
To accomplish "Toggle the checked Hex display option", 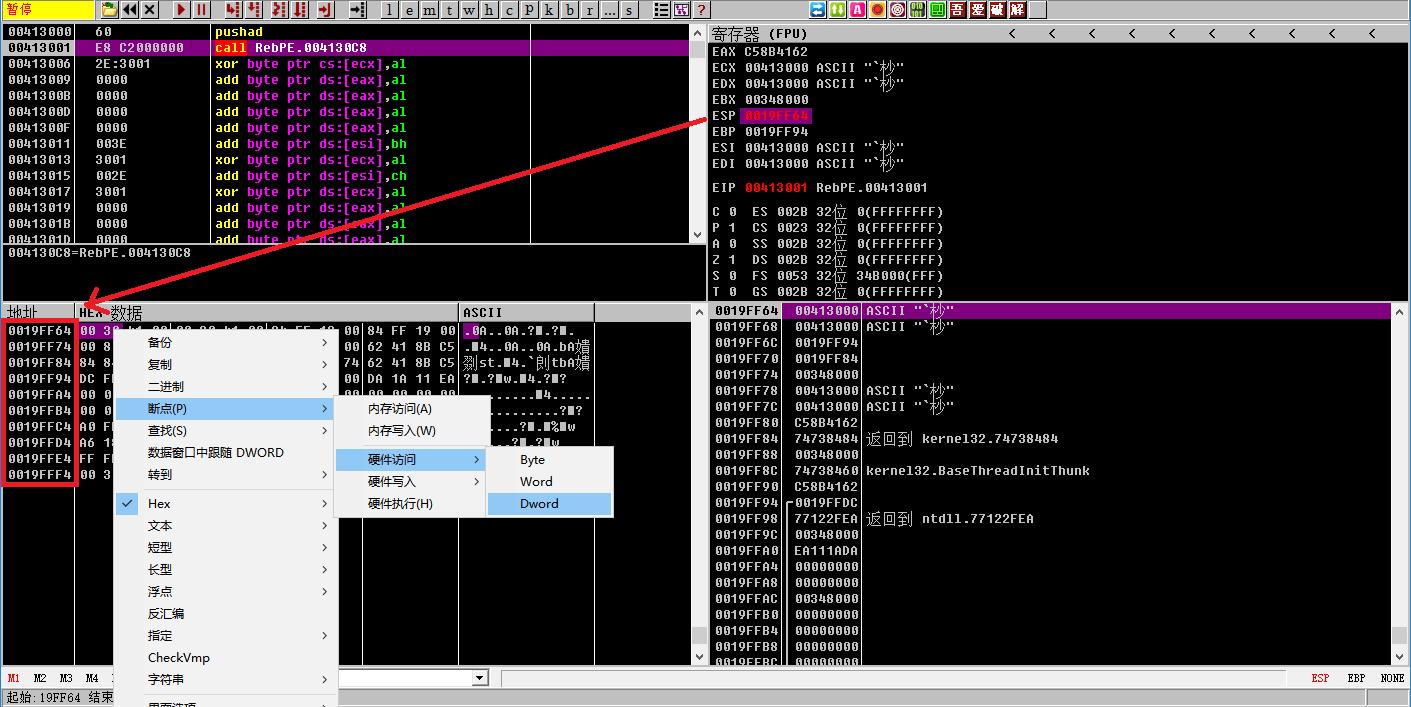I will 159,504.
